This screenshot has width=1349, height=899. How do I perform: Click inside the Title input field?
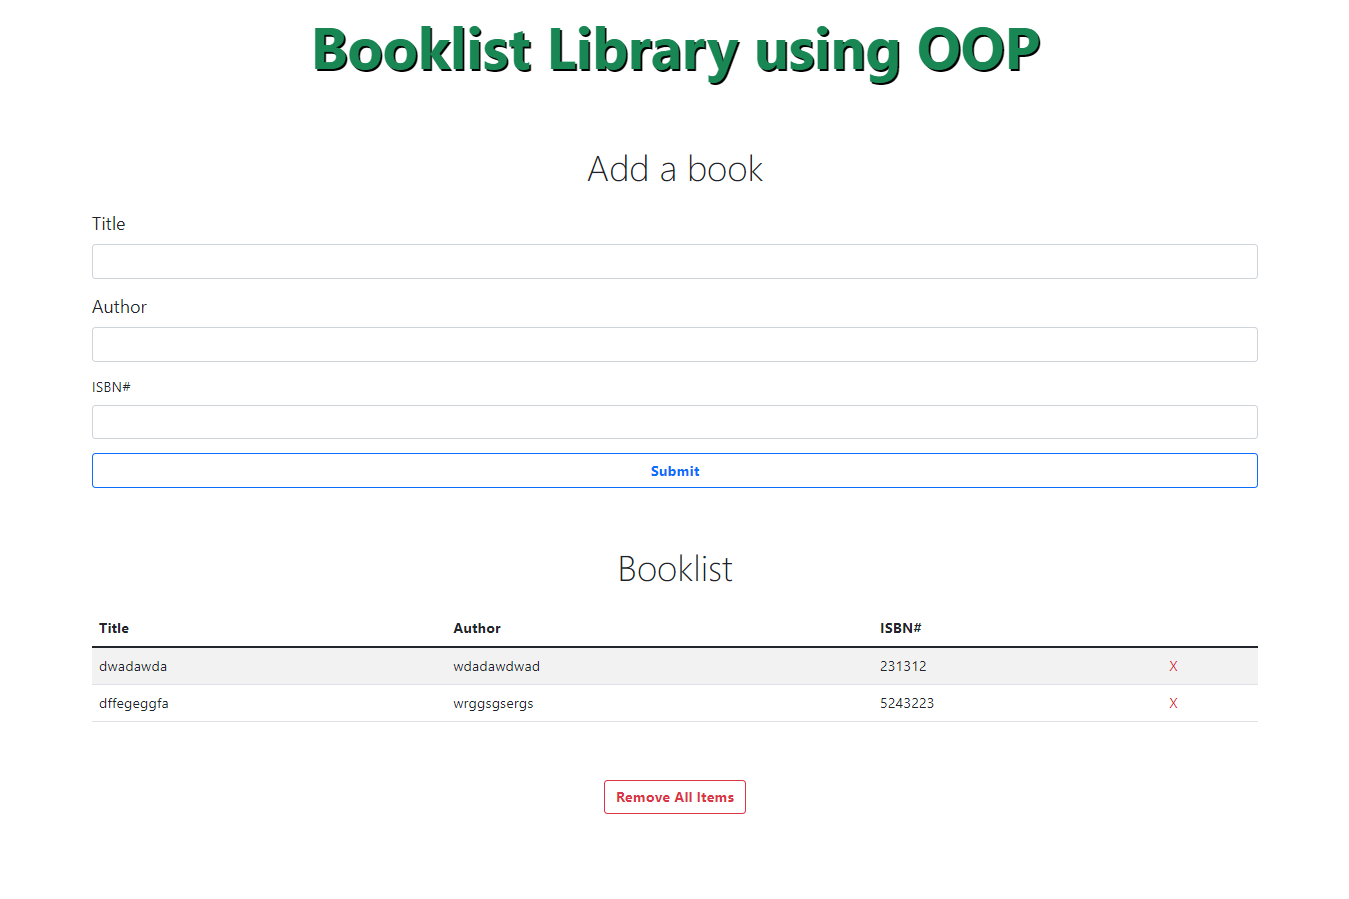point(675,261)
